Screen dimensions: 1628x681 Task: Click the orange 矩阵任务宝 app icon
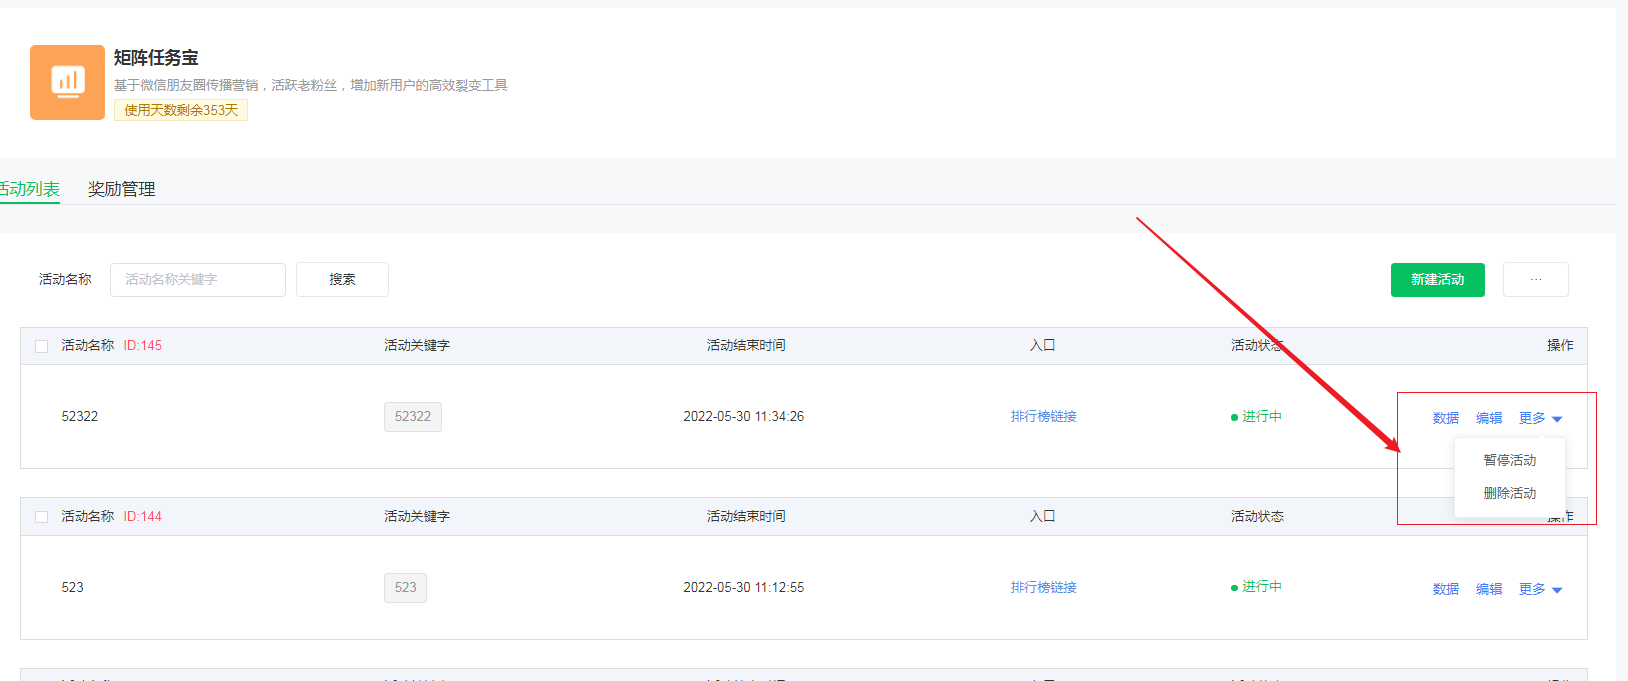67,82
